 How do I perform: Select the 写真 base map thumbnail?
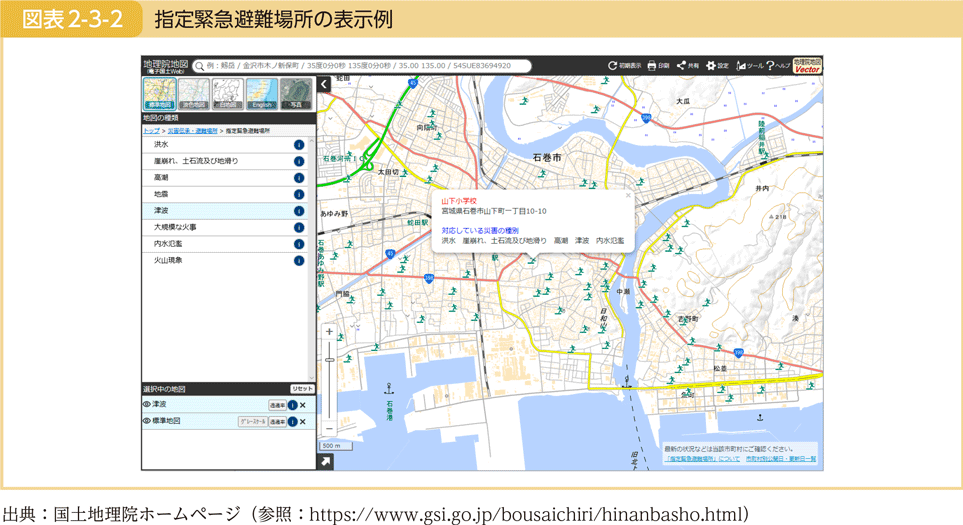coord(296,94)
